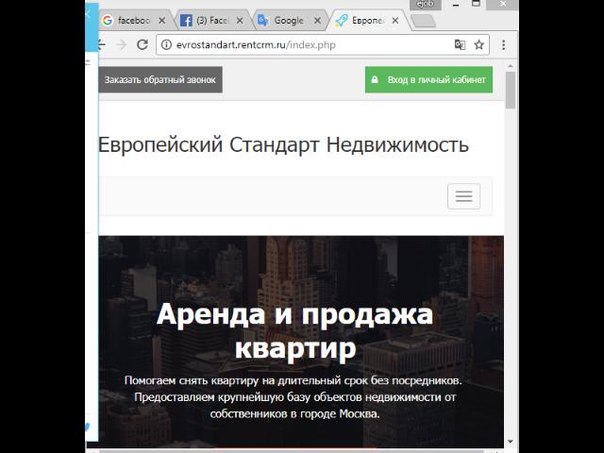Click the scrollbar down arrow

(x=510, y=441)
